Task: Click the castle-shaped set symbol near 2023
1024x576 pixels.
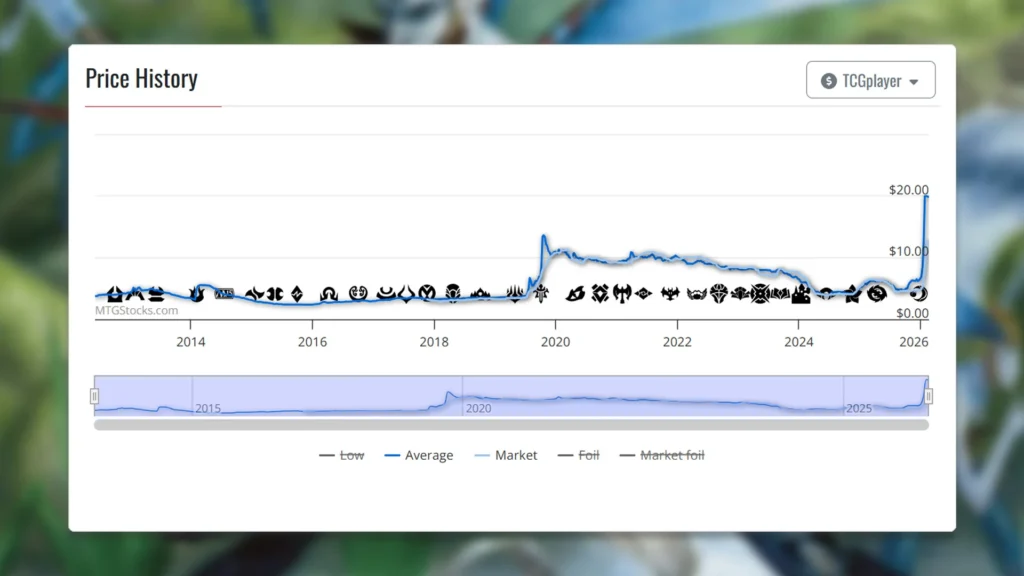Action: point(801,295)
